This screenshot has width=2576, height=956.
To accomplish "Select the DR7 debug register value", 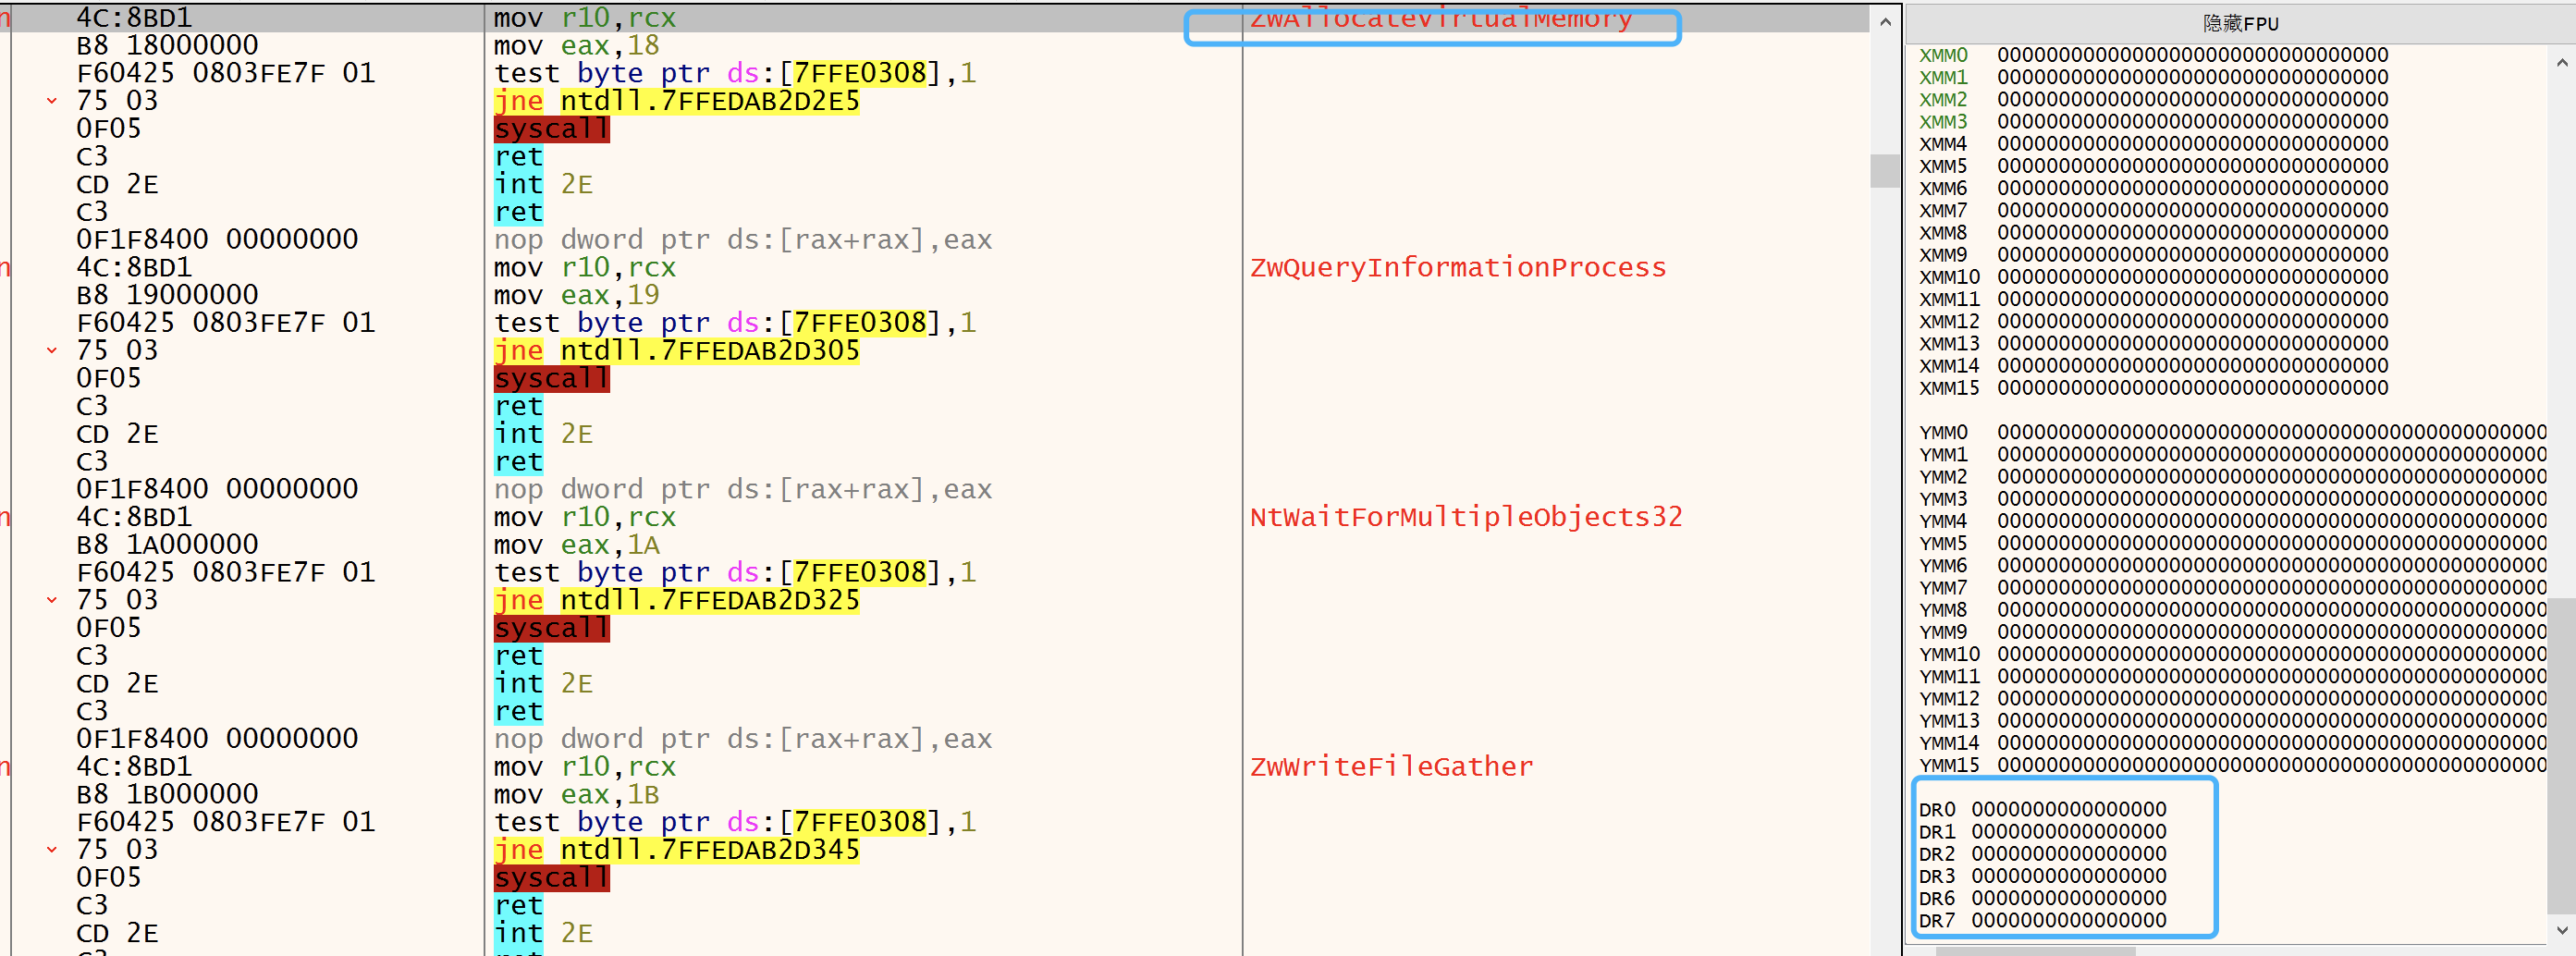I will click(2069, 920).
